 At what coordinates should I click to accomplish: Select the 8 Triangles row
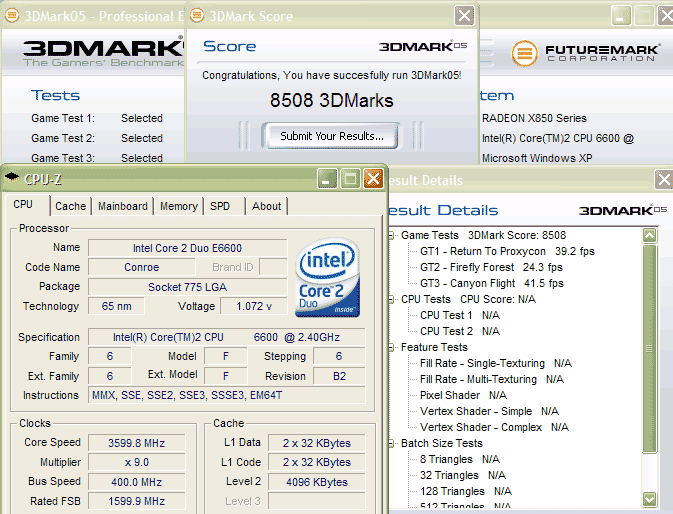tap(460, 459)
